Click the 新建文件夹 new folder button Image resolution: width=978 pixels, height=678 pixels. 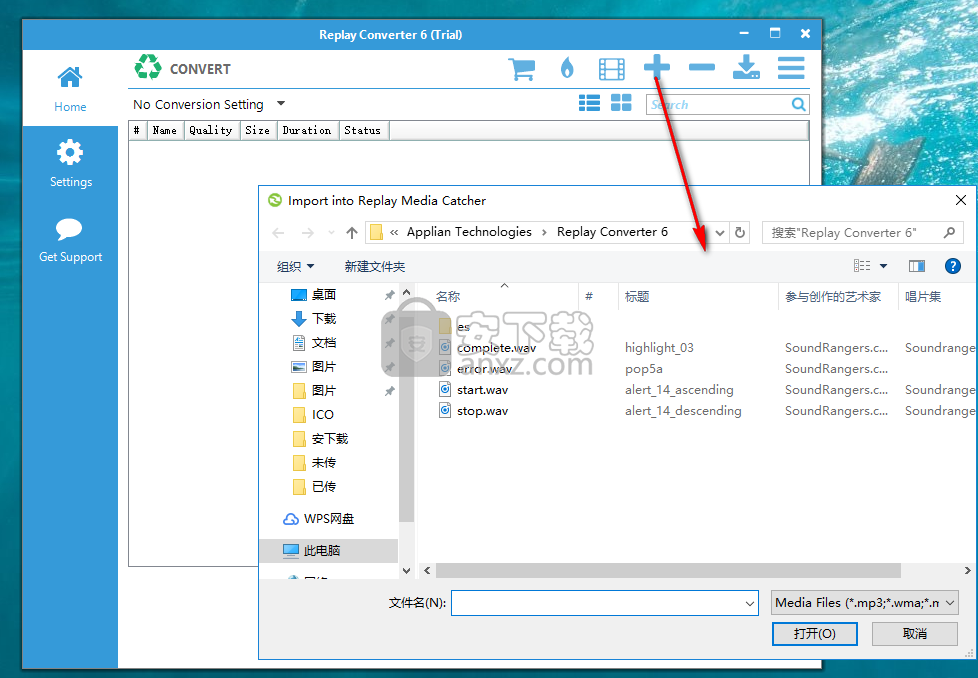pos(375,266)
